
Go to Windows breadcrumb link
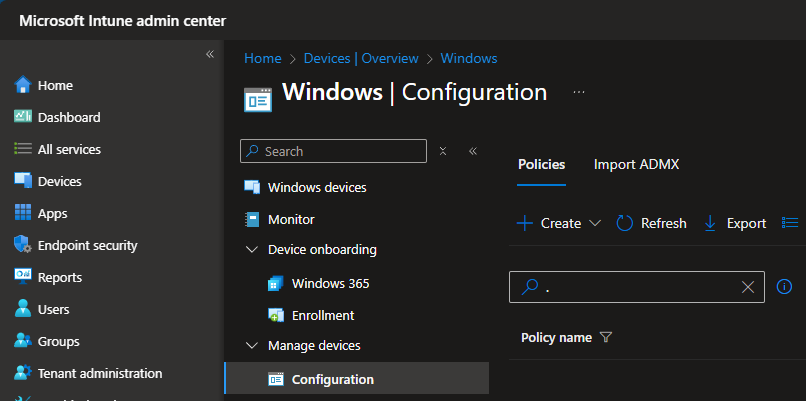point(469,58)
